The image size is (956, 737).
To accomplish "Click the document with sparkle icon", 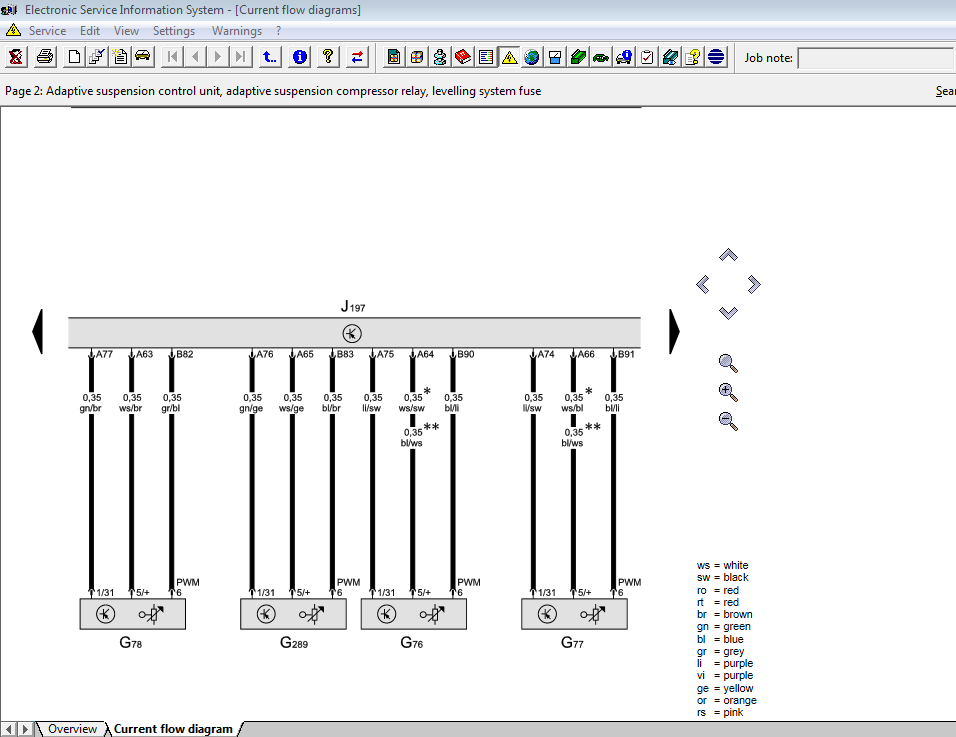I will 120,57.
